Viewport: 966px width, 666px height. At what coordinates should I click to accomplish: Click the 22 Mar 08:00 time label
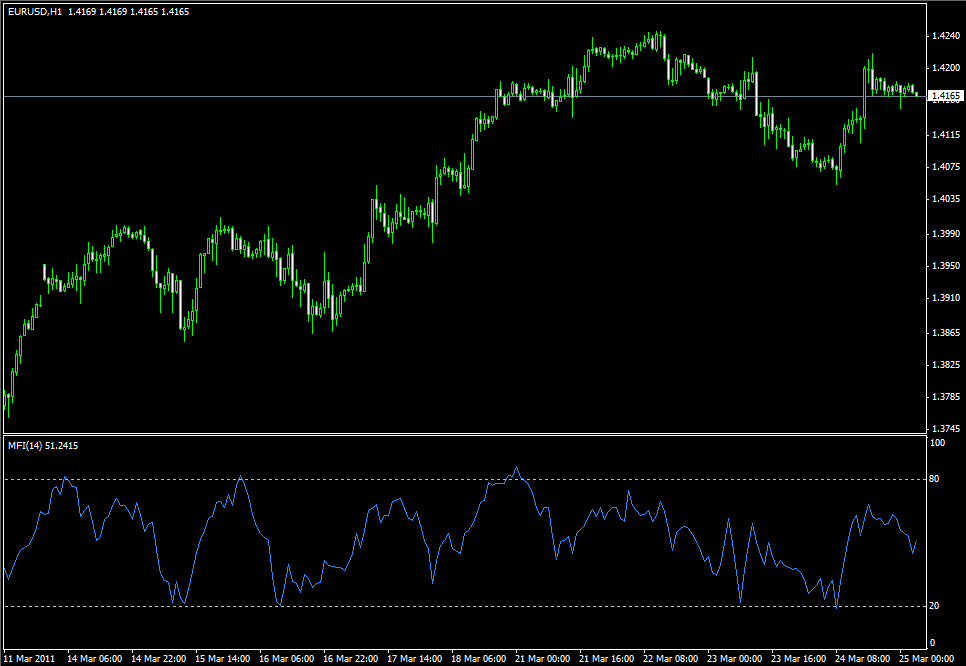pos(671,659)
